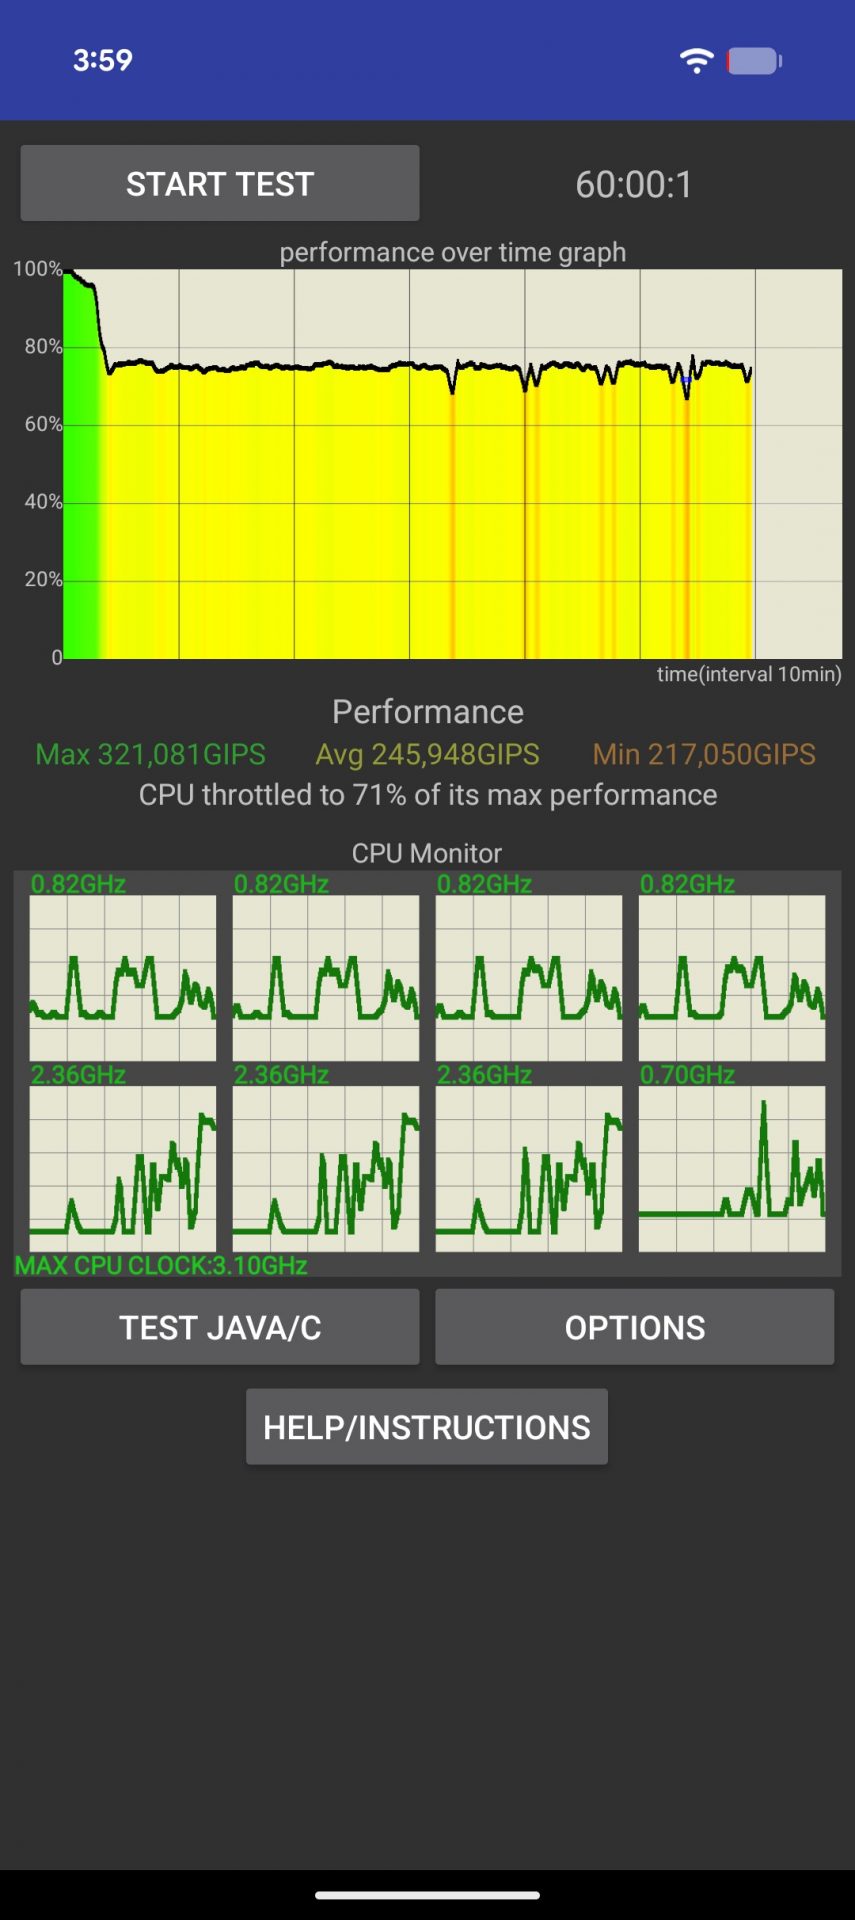Tap the battery status icon
Screen dimensions: 855x1920
pos(754,61)
